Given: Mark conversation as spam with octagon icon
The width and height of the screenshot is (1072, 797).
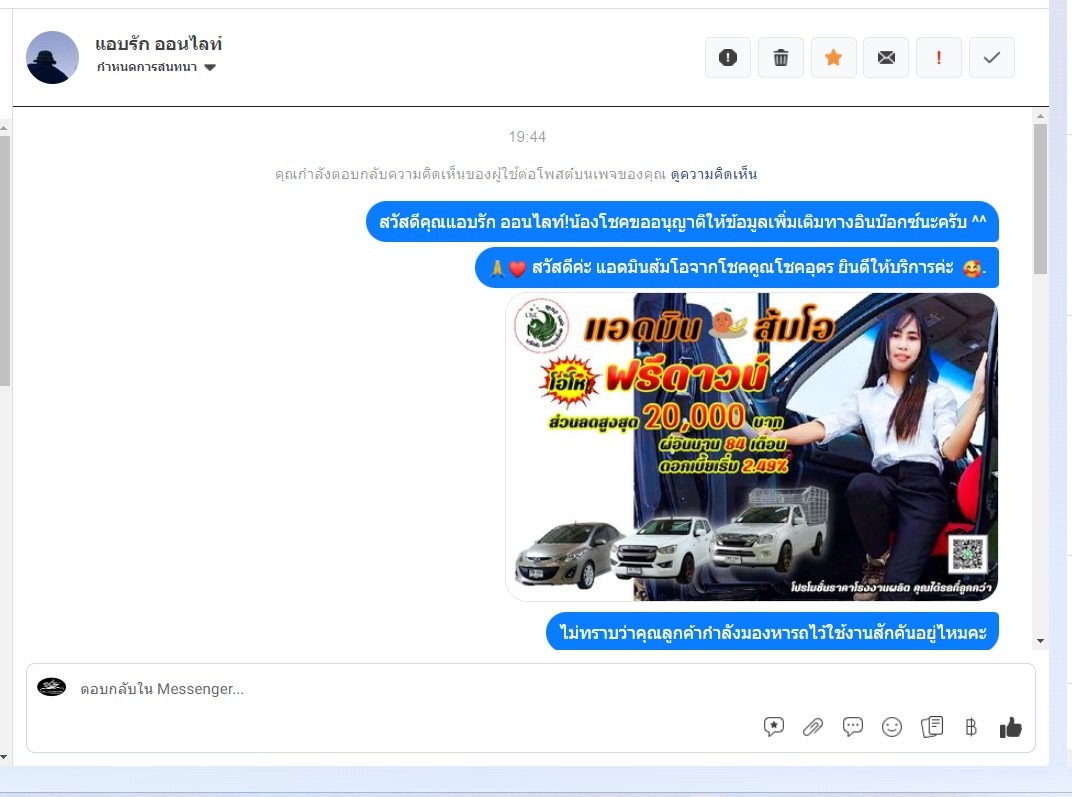Looking at the screenshot, I should [x=728, y=58].
